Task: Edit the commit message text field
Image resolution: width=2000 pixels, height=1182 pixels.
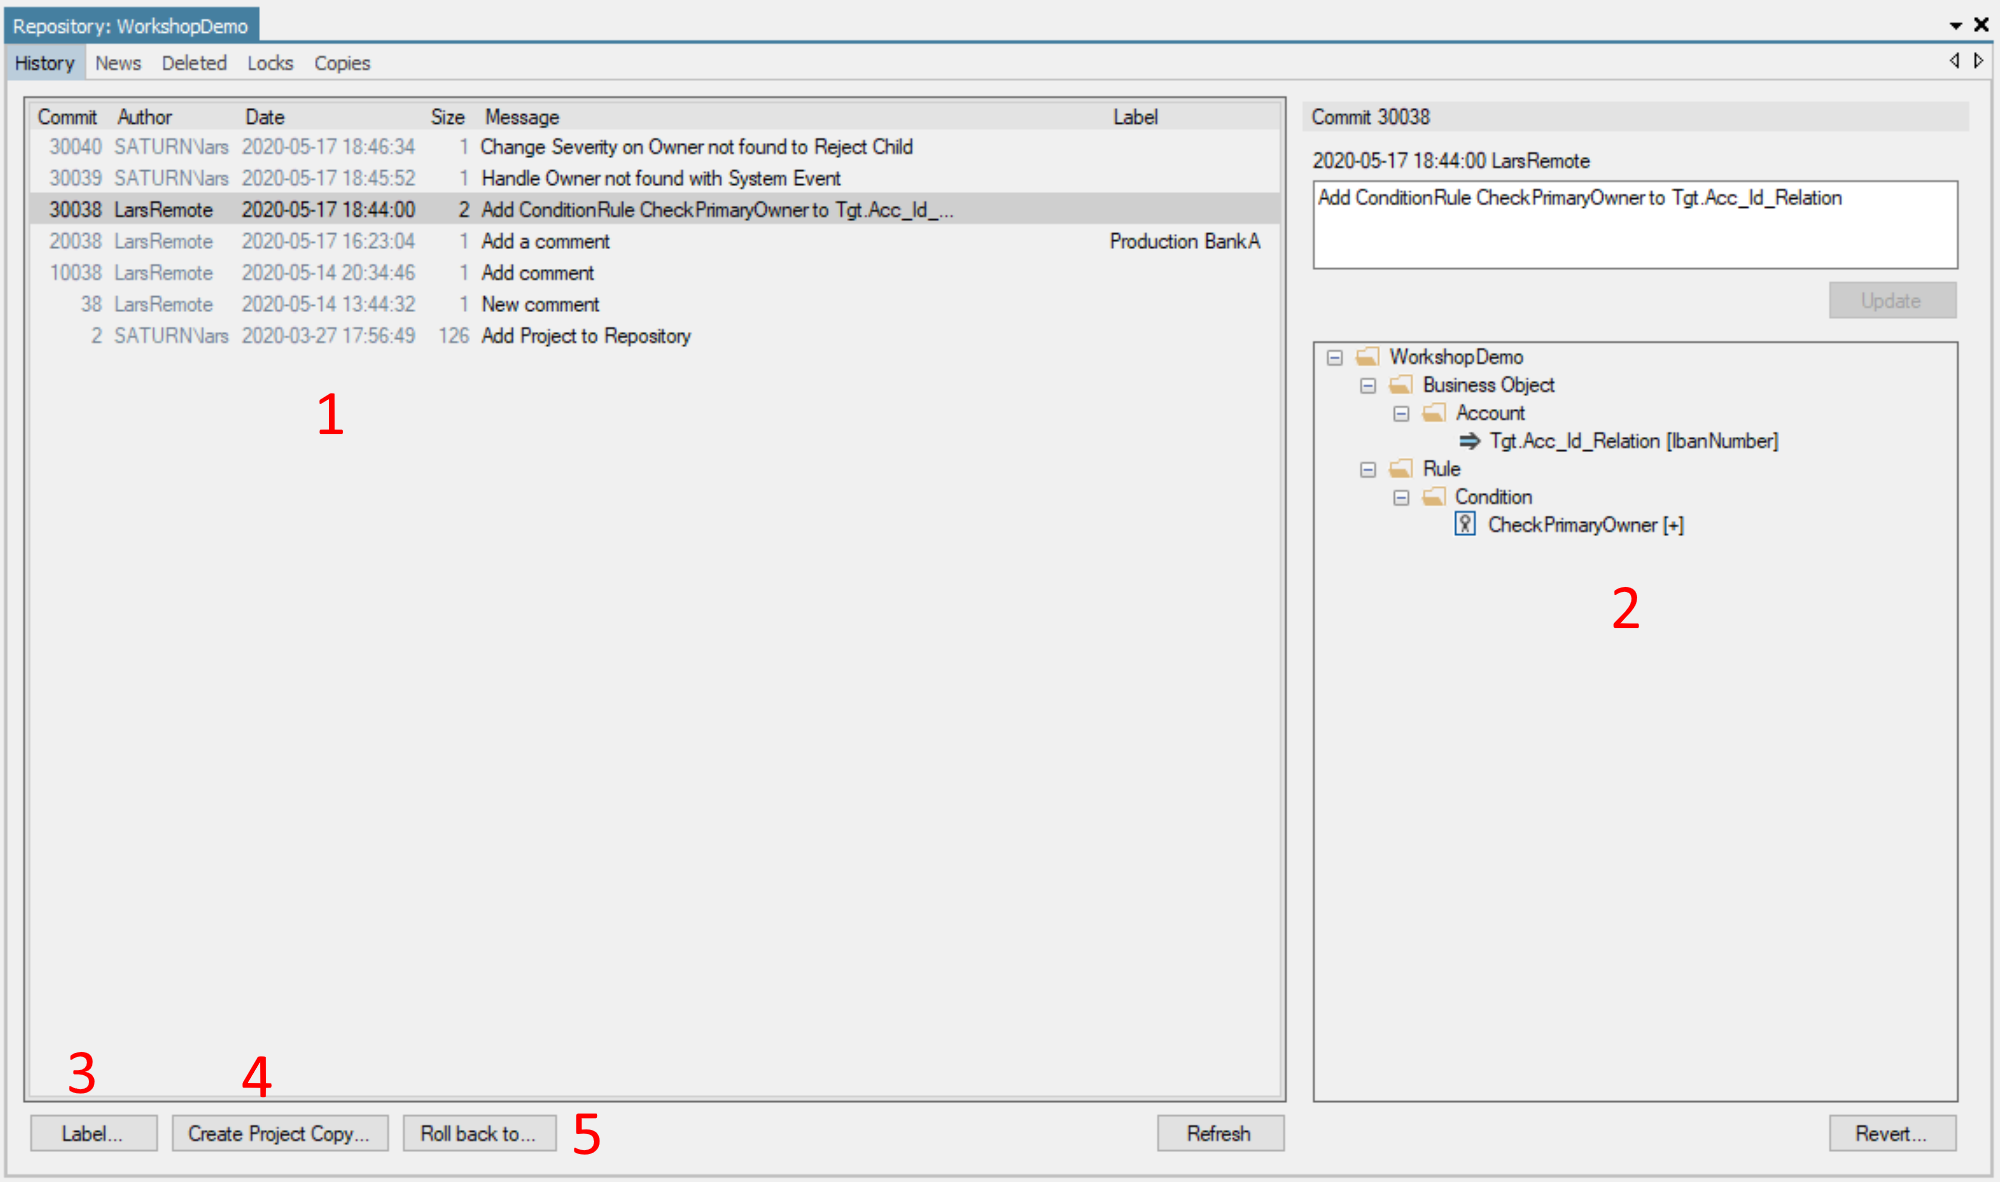Action: (1634, 224)
